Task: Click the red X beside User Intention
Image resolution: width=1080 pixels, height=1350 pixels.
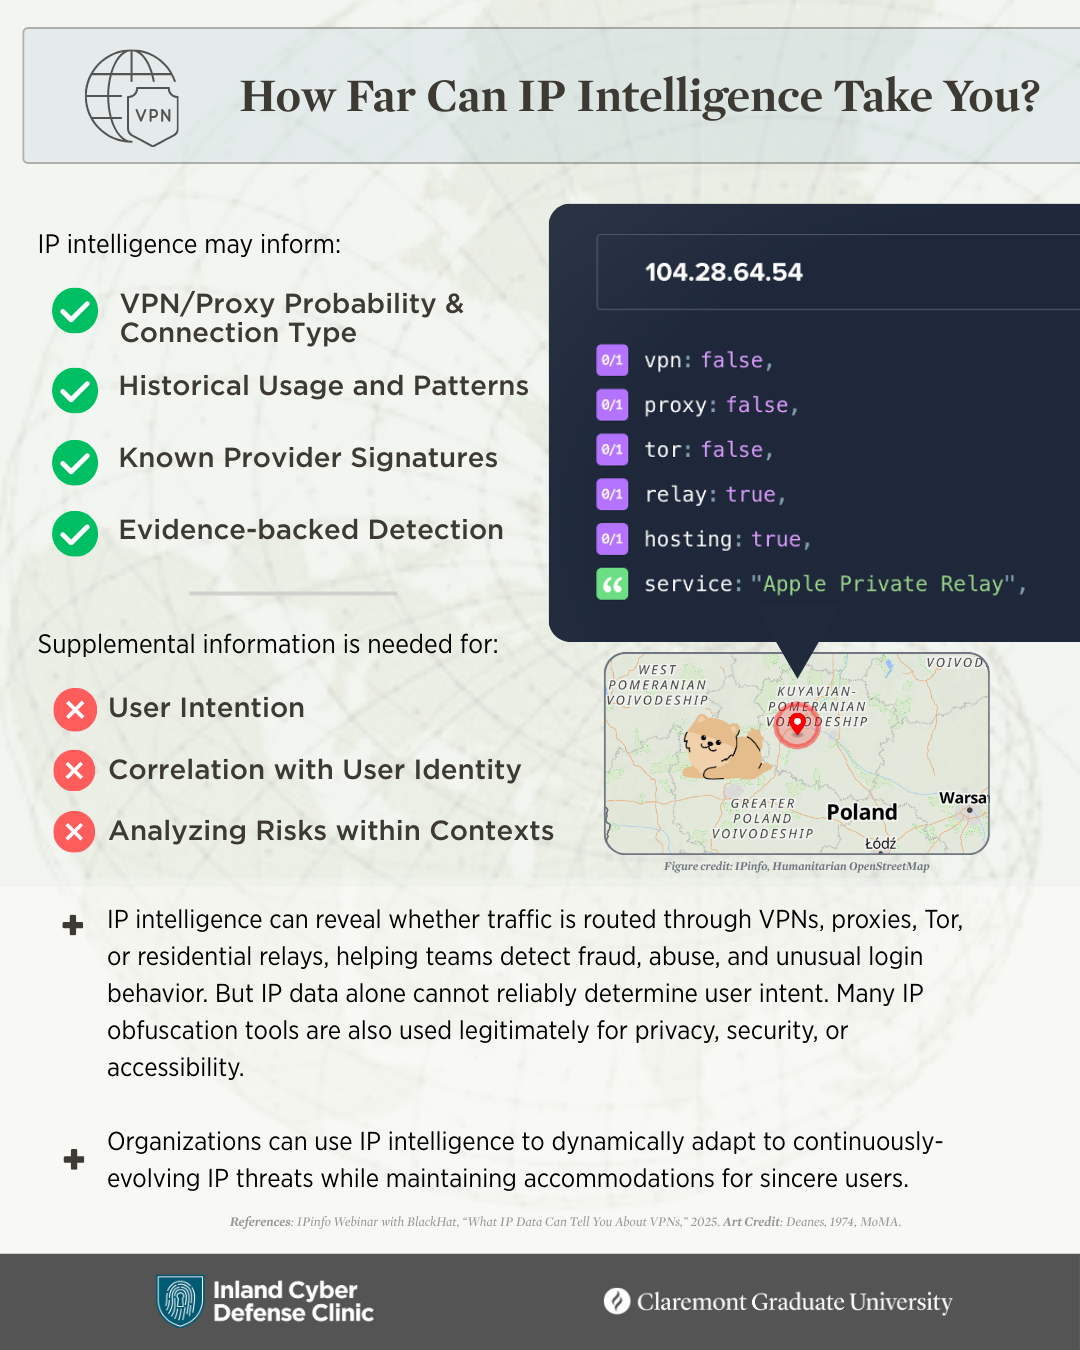Action: click(x=75, y=710)
